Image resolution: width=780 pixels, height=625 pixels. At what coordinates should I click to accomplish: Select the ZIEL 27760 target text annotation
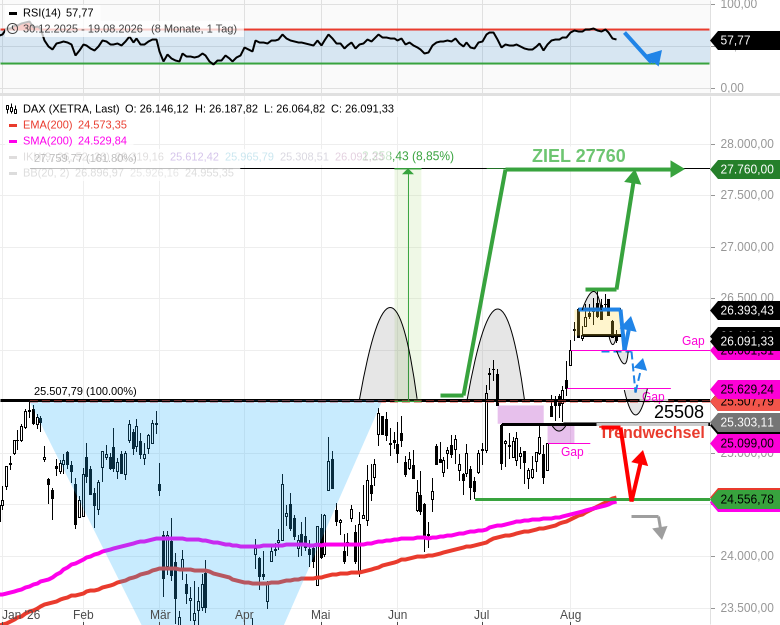tap(579, 156)
